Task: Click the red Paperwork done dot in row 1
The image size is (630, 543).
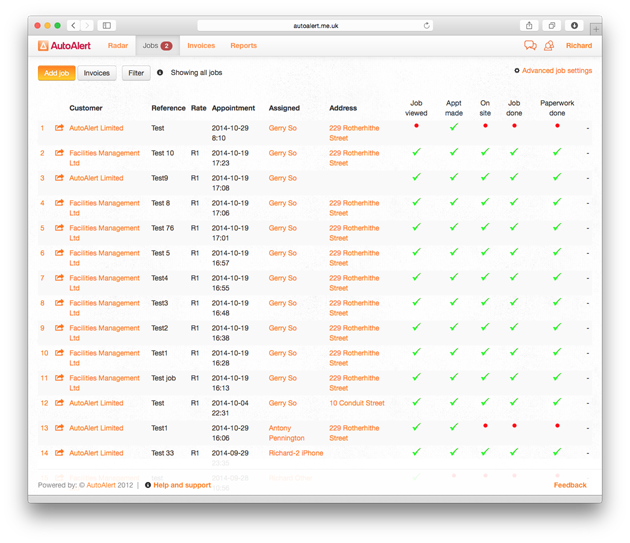Action: [557, 126]
